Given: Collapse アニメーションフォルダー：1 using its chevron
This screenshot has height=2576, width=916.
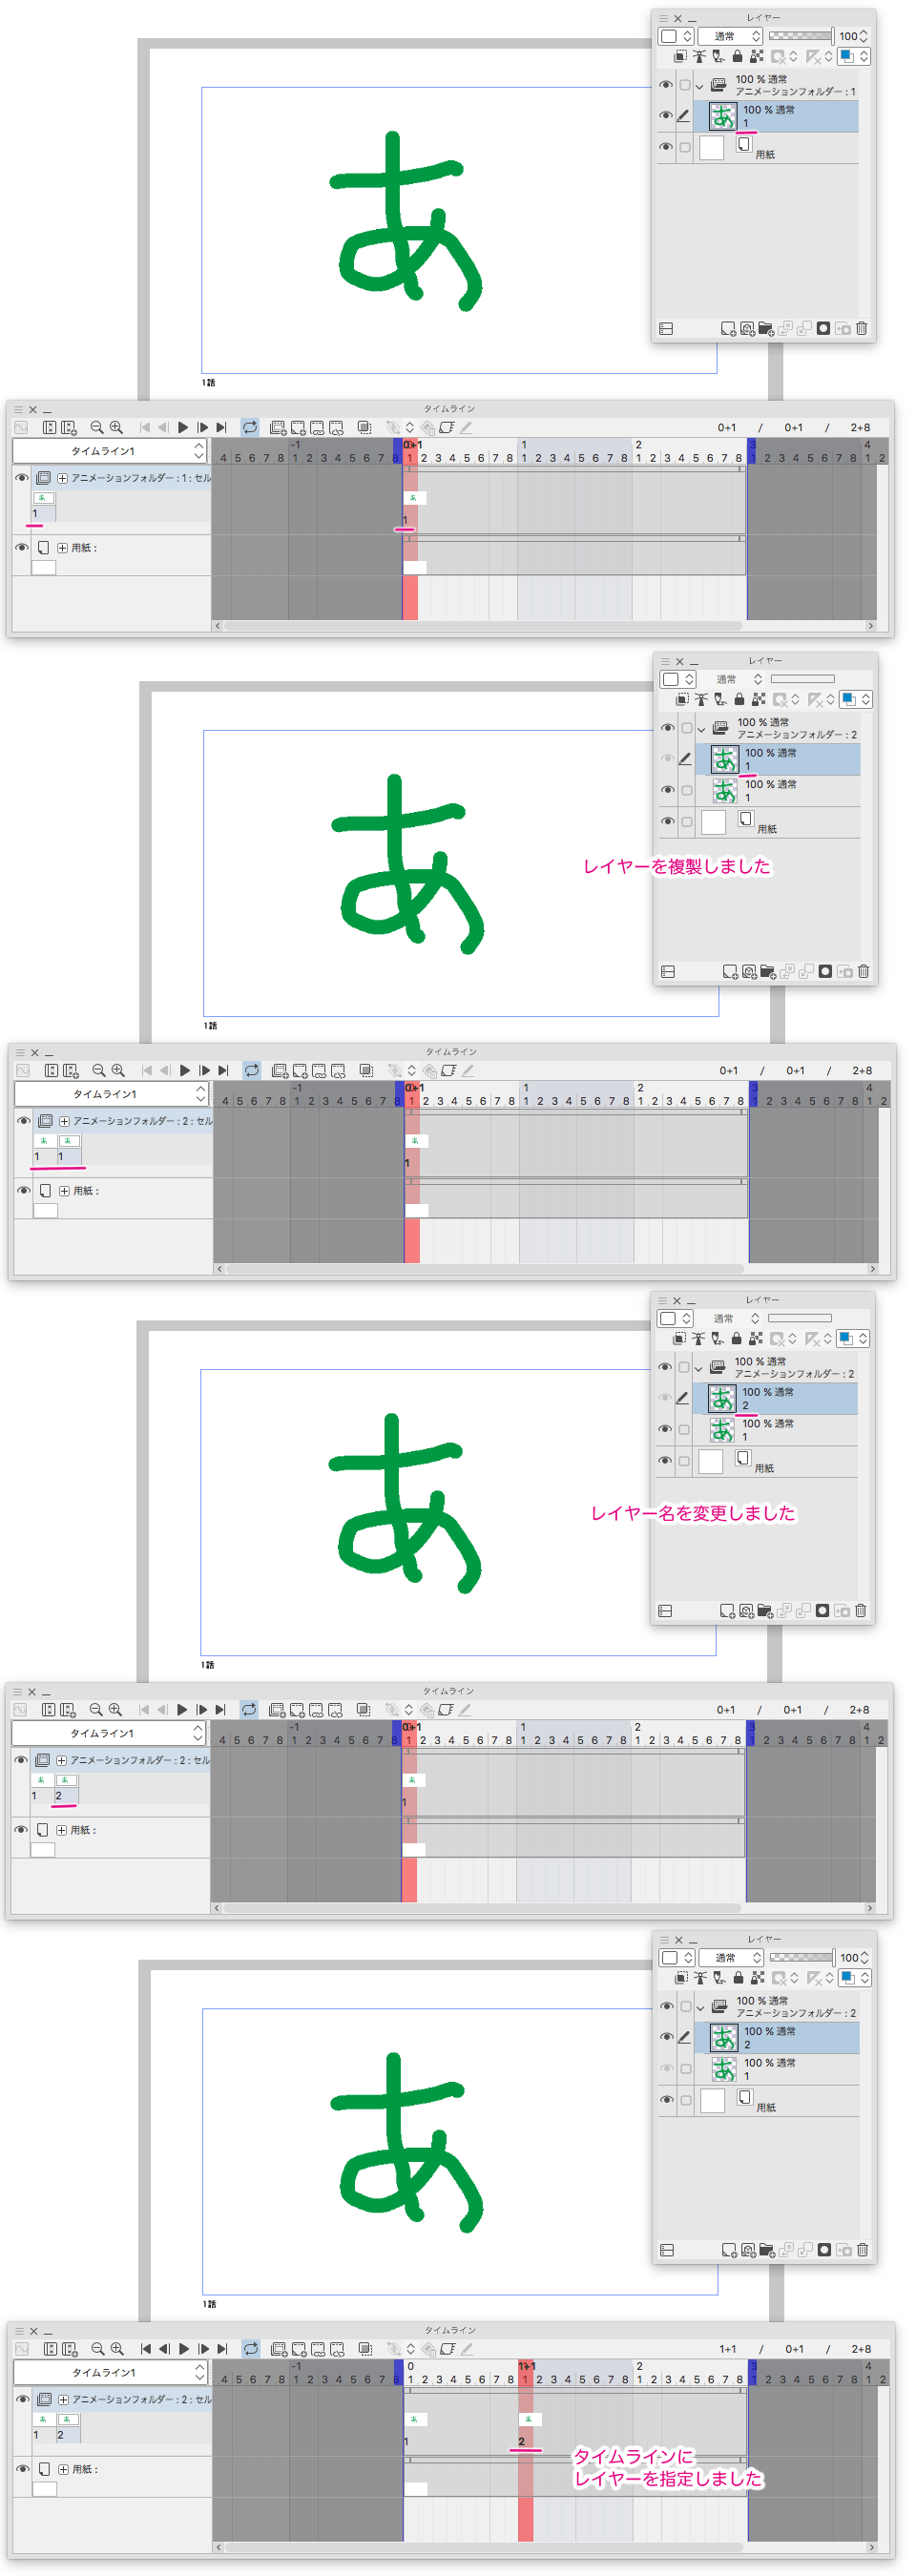Looking at the screenshot, I should (x=700, y=86).
